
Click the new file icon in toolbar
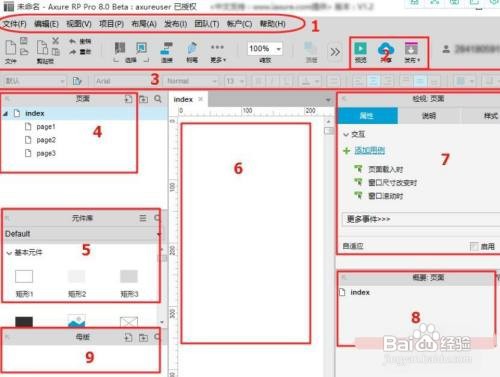click(x=10, y=48)
